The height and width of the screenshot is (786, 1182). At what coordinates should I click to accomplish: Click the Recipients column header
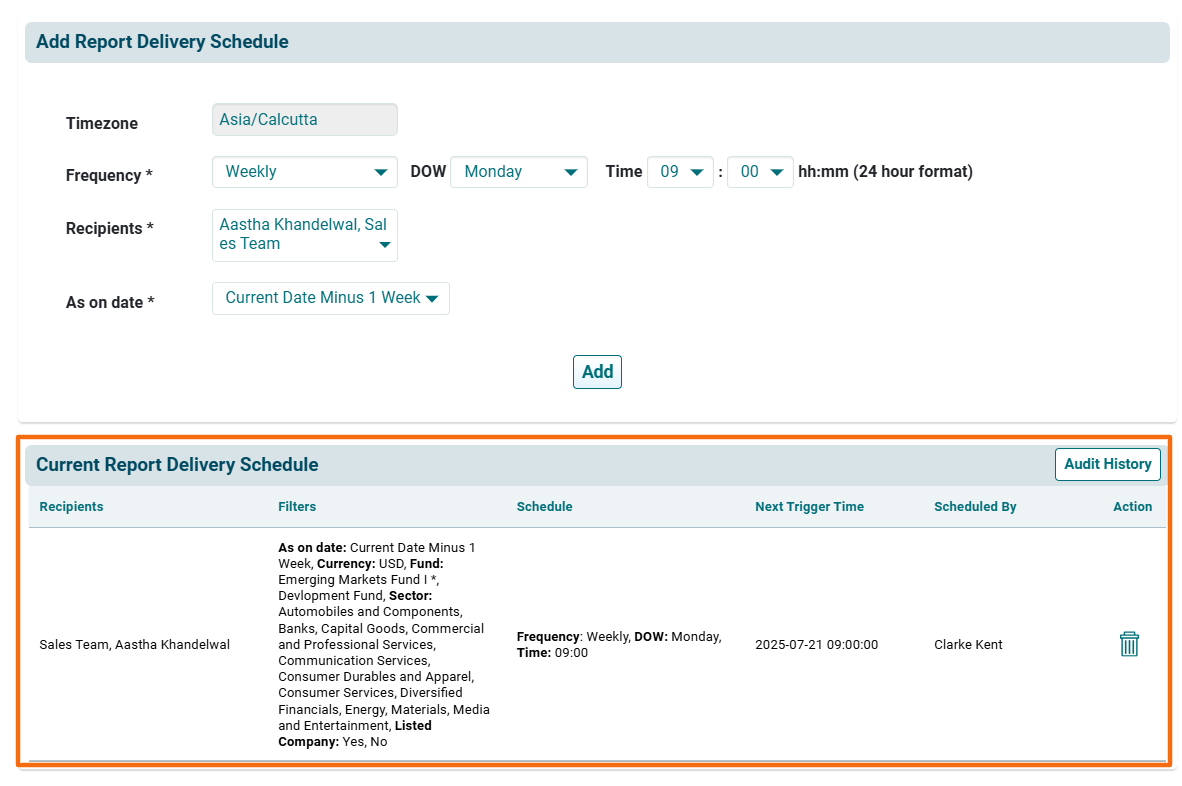71,507
